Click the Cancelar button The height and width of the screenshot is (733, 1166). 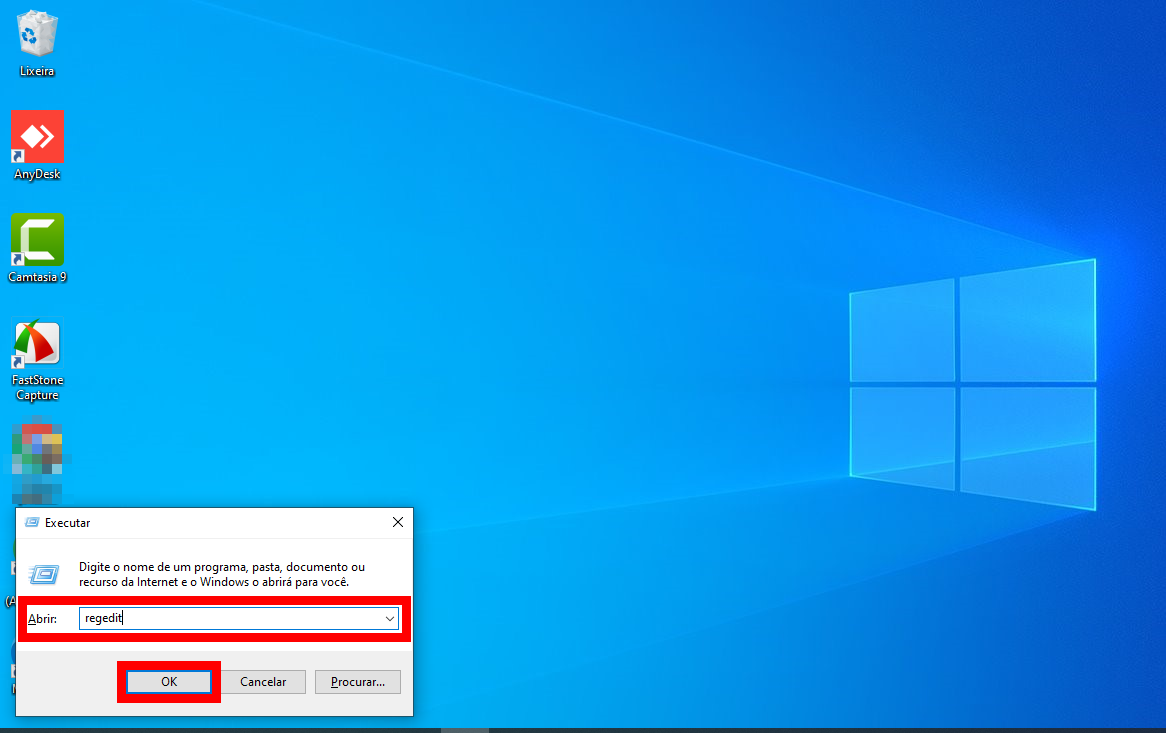tap(263, 682)
